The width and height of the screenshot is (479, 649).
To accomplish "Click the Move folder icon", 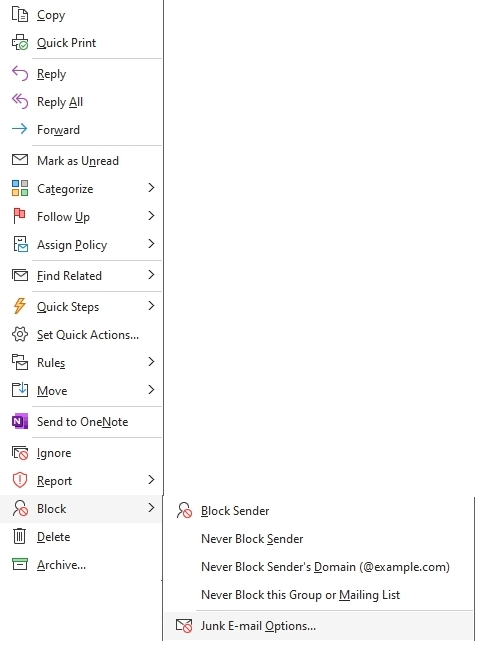I will pos(19,390).
